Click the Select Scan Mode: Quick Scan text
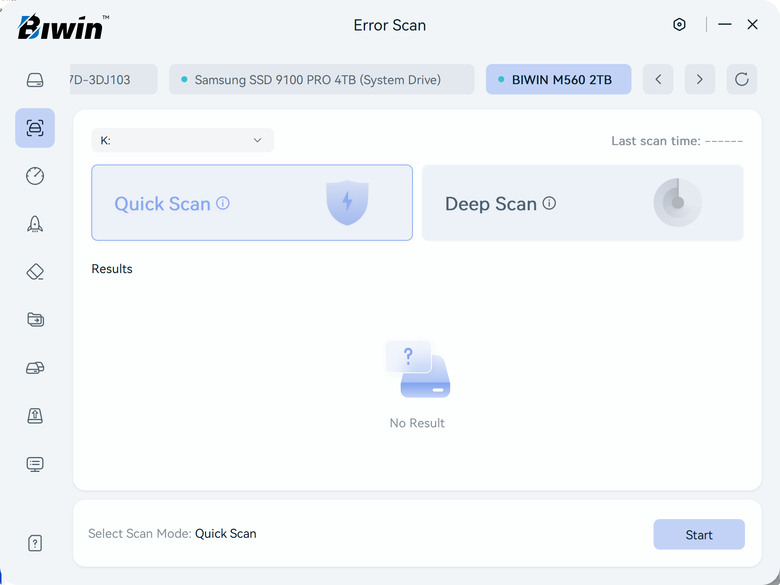 pos(172,534)
